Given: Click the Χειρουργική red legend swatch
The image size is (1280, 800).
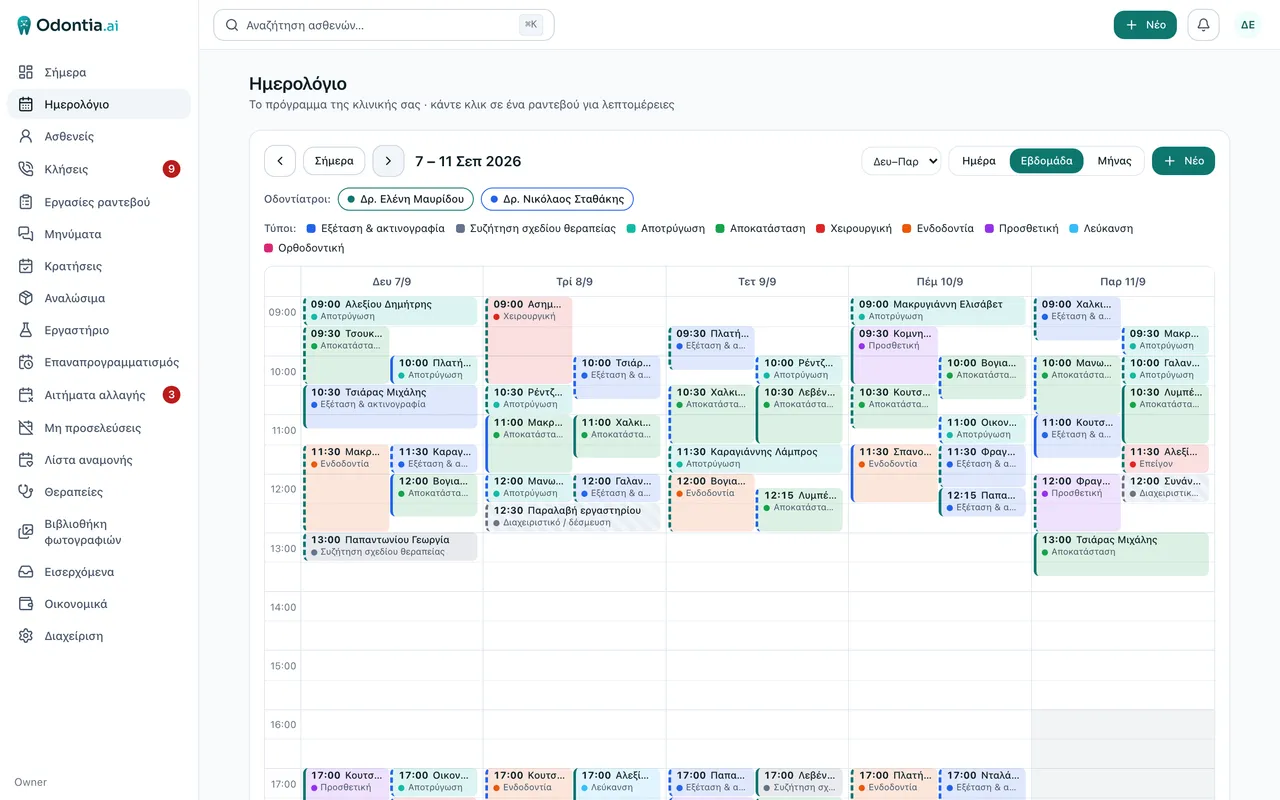Looking at the screenshot, I should 821,229.
